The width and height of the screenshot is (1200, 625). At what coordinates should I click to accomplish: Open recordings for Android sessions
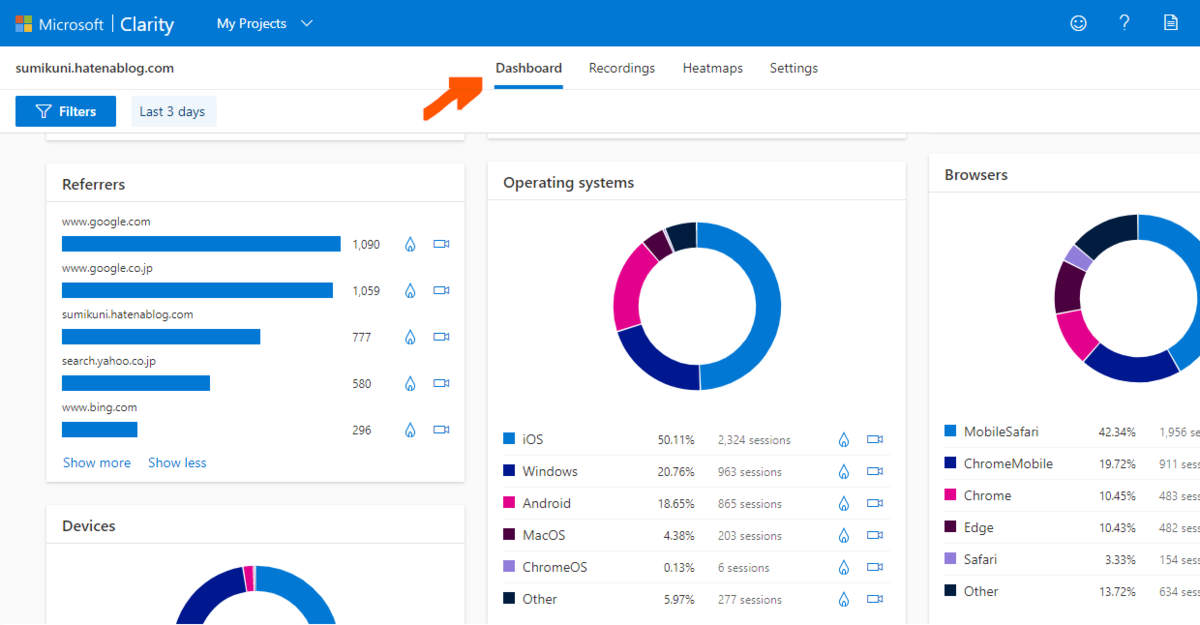[876, 503]
